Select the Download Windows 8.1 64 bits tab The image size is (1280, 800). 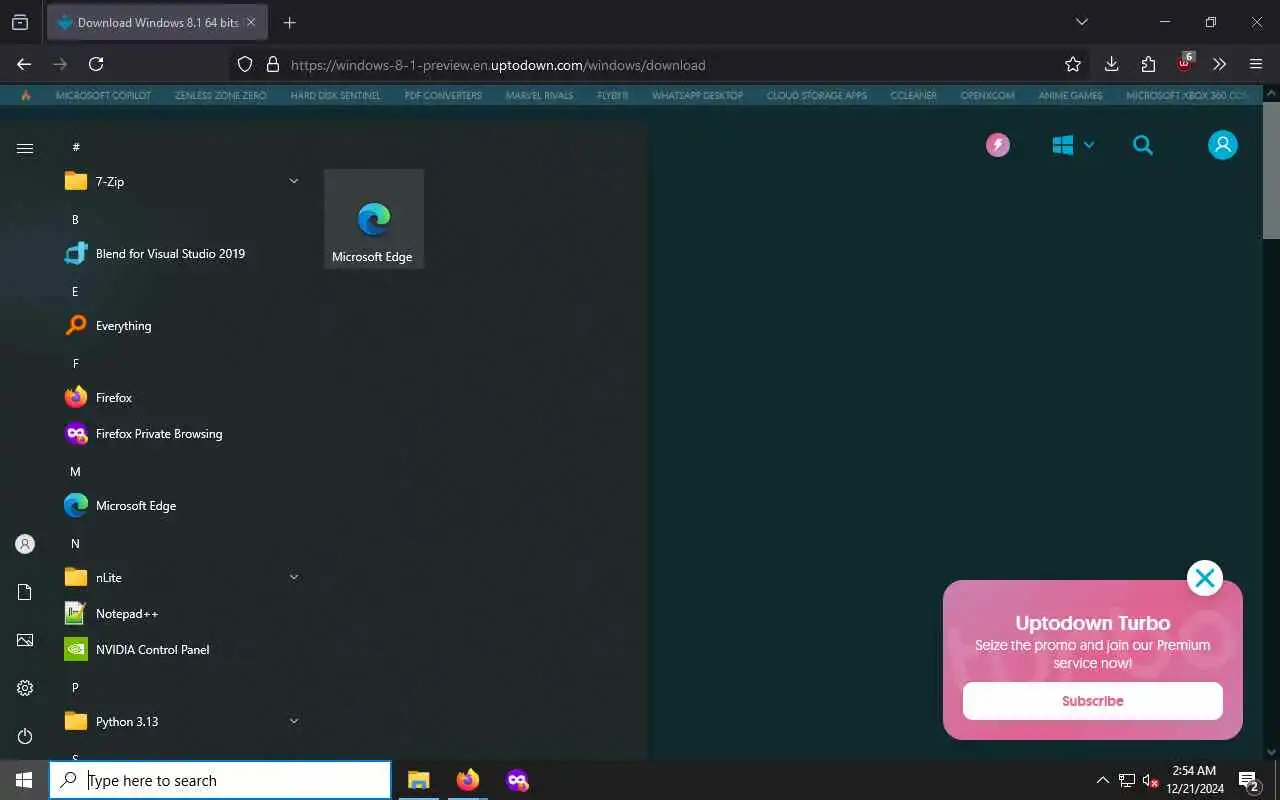point(157,22)
